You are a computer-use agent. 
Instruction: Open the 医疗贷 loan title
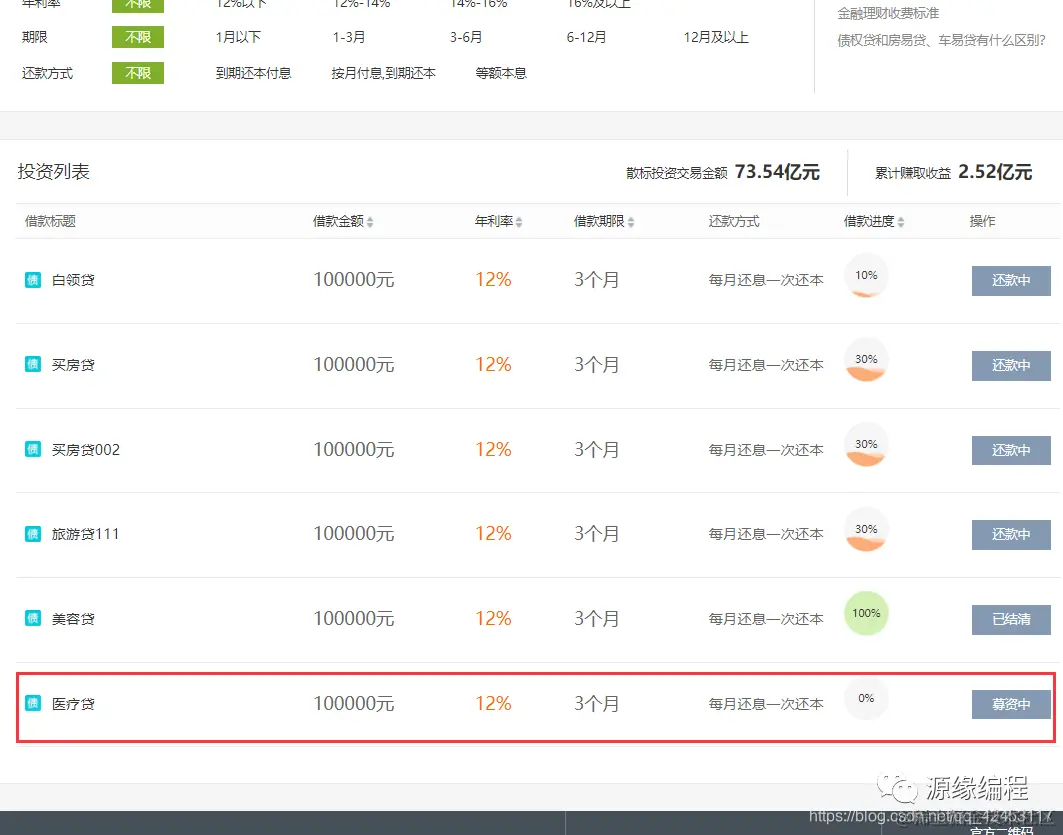pyautogui.click(x=73, y=704)
